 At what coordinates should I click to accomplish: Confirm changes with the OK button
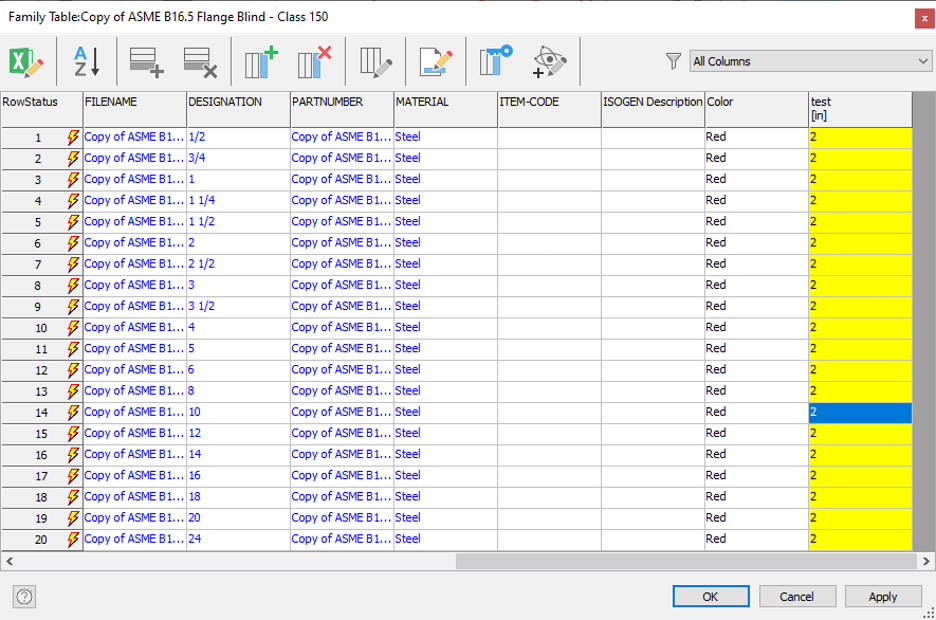click(x=711, y=596)
